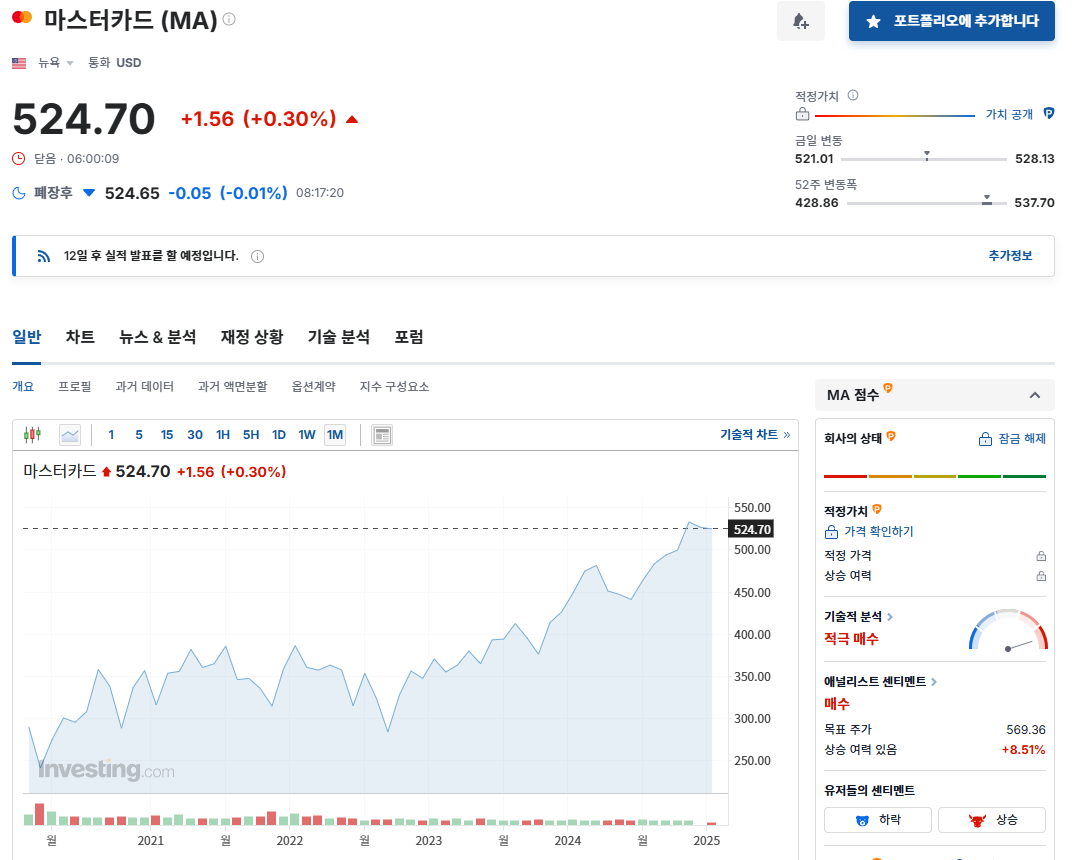Click the Pro badge next to MA 점수

click(888, 388)
